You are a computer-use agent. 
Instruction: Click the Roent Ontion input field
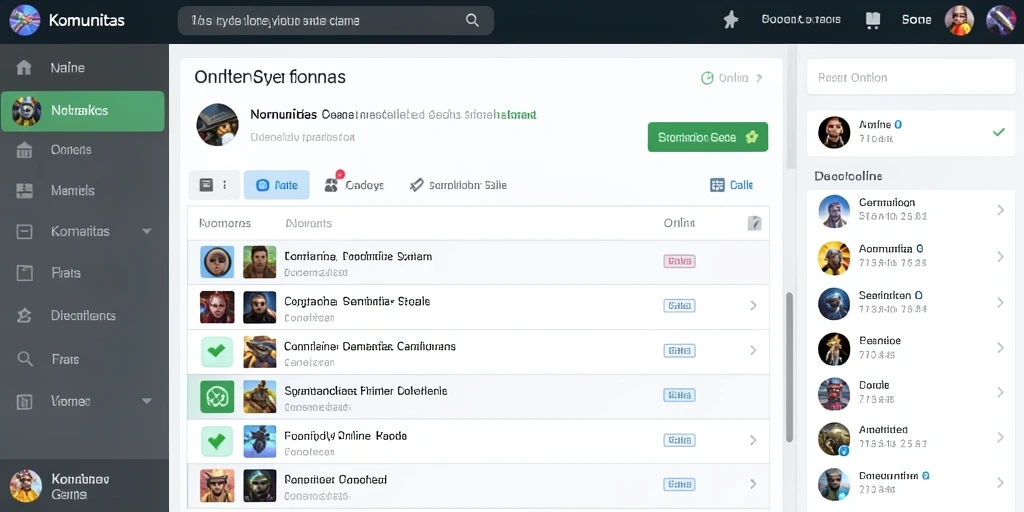click(911, 77)
